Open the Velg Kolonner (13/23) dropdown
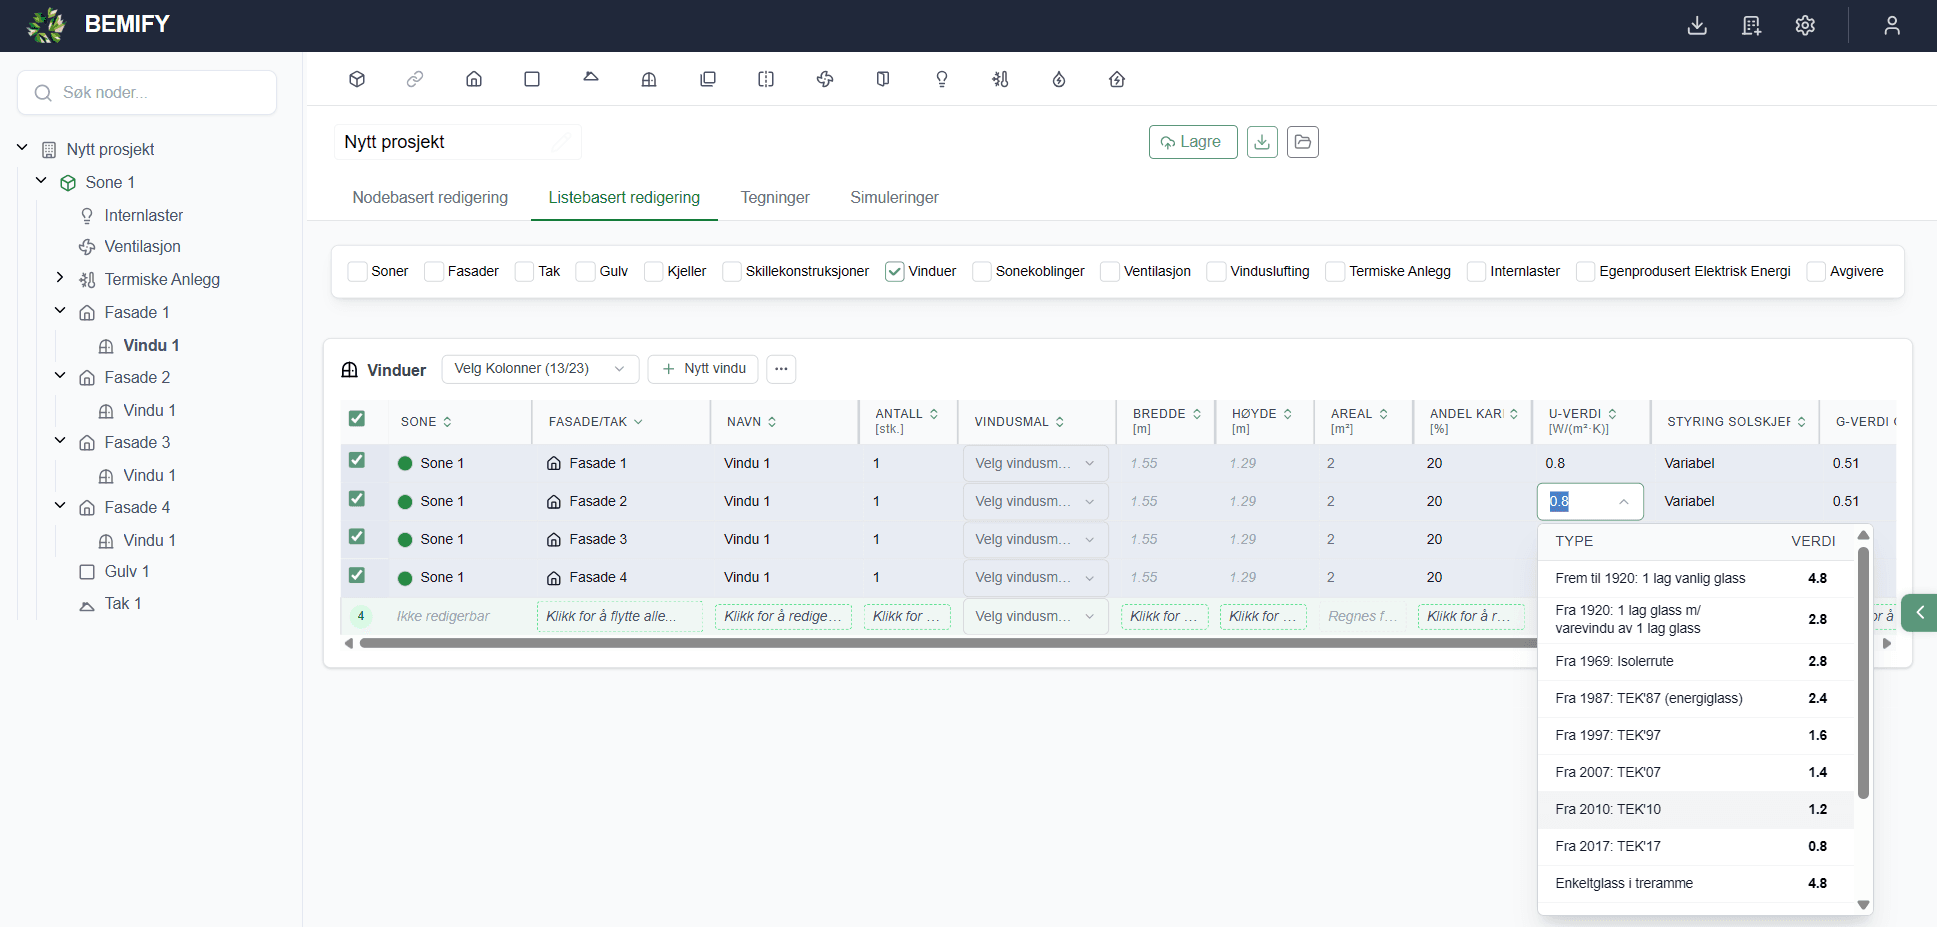 coord(540,369)
